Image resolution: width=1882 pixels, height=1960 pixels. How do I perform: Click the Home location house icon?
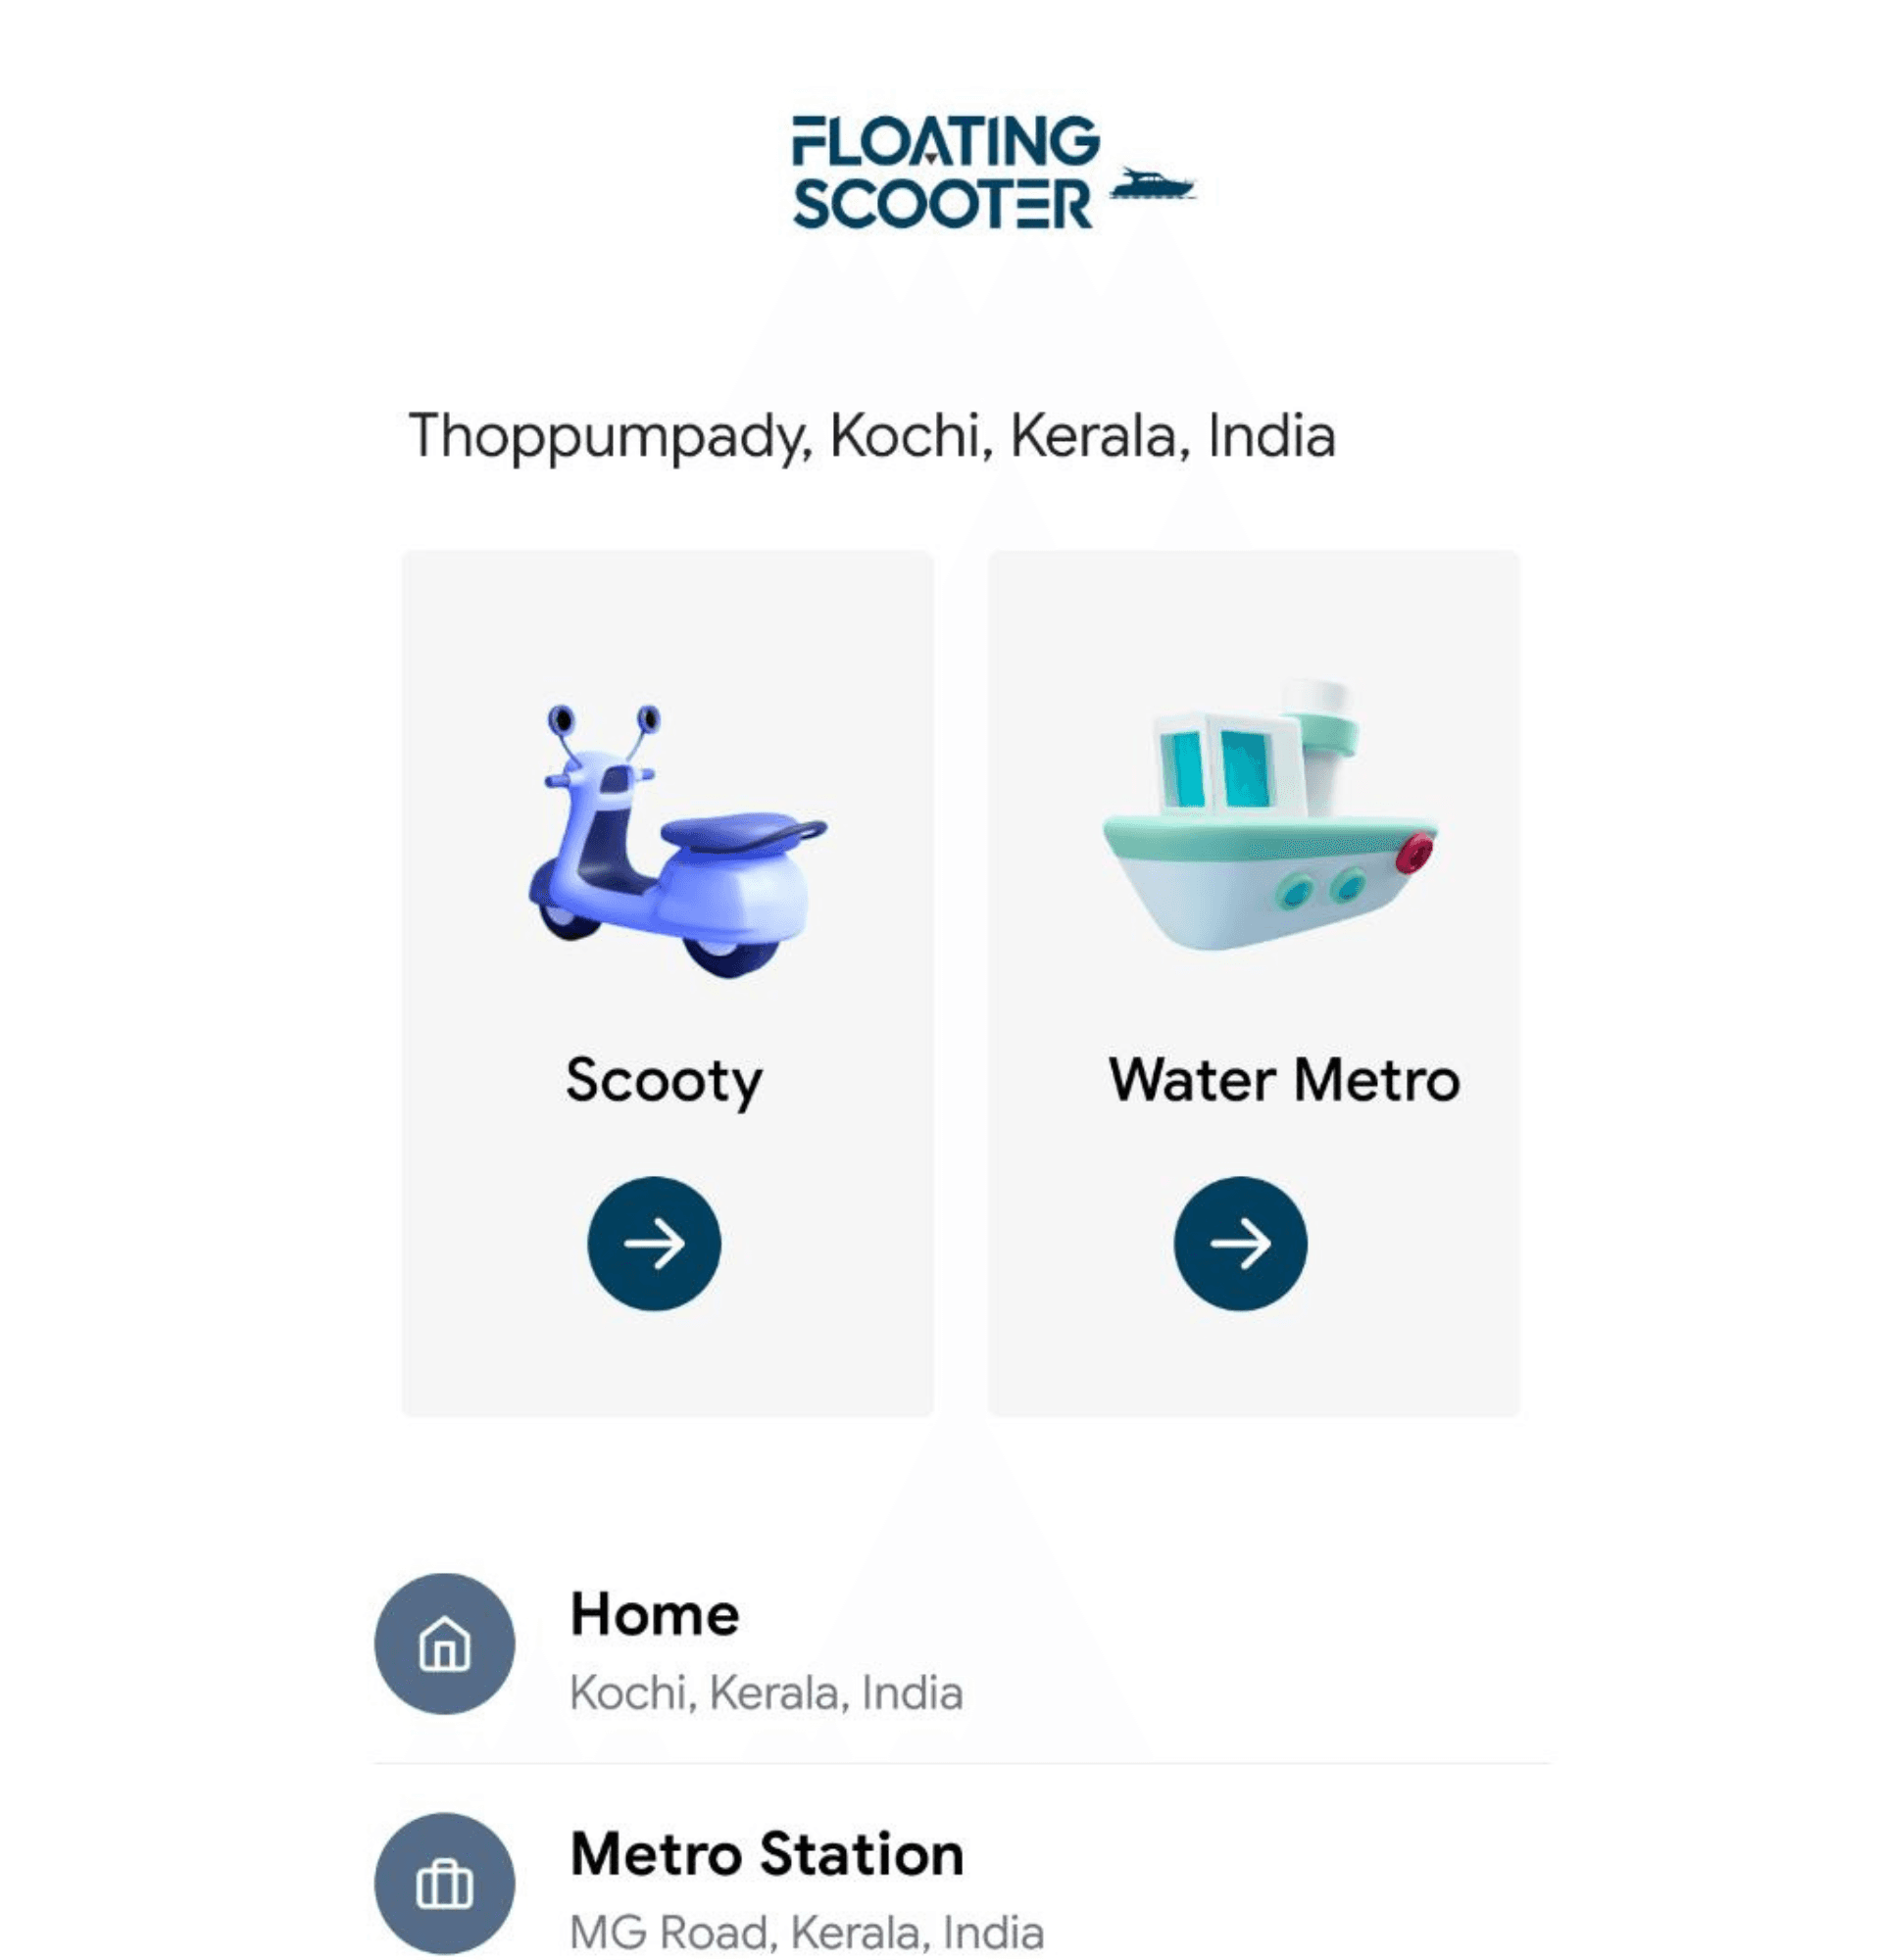click(444, 1643)
